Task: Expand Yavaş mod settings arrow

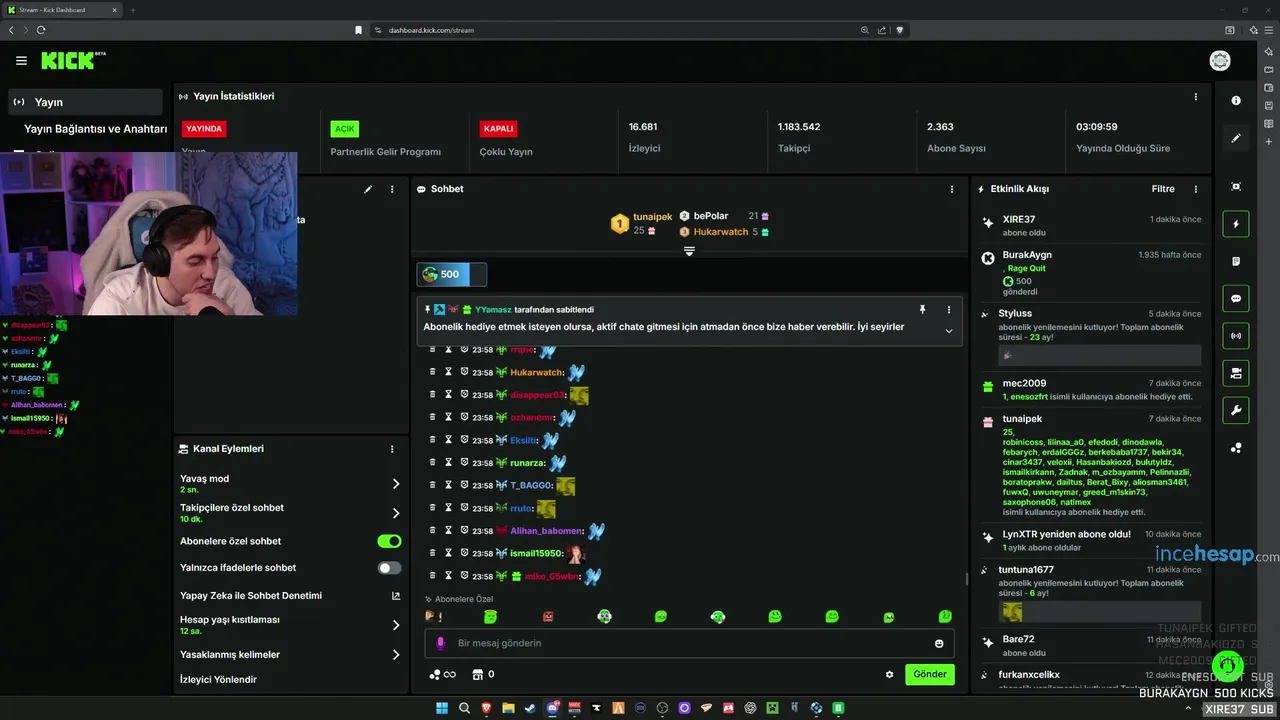Action: click(x=396, y=484)
